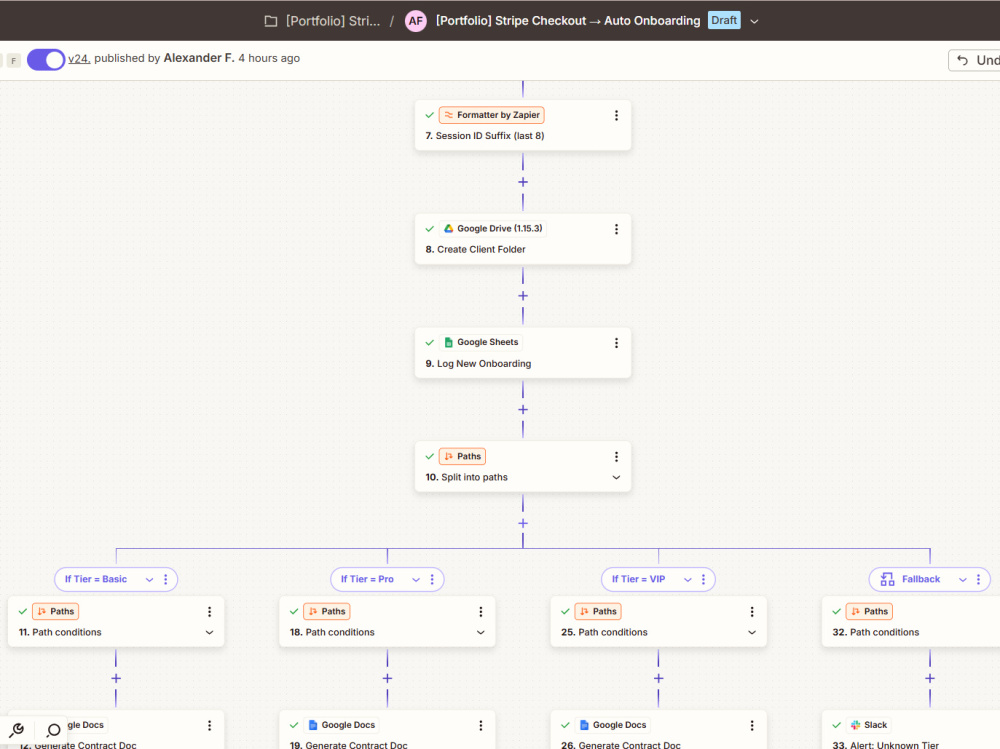
Task: Open the three-dot menu for If Tier = Pro path
Action: [x=432, y=579]
